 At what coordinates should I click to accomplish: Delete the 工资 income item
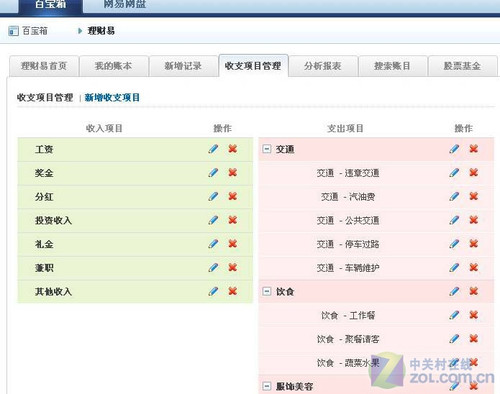(233, 149)
